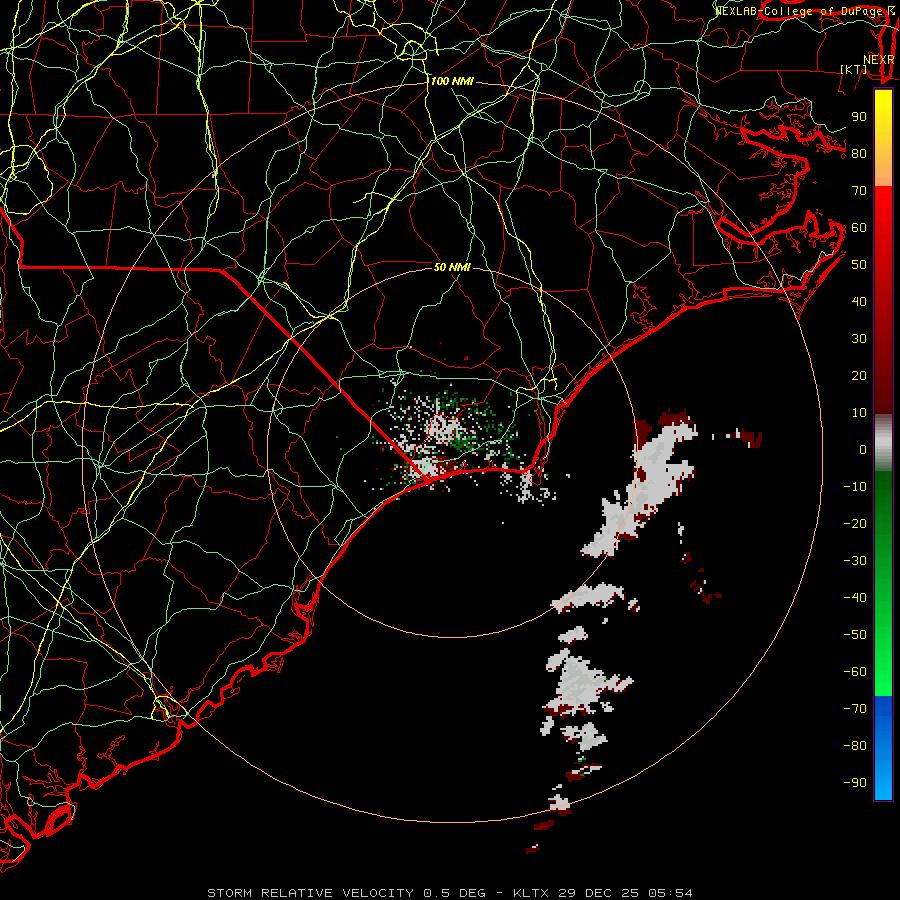The image size is (900, 900).
Task: Click the -20 value on the velocity scale
Action: point(855,524)
